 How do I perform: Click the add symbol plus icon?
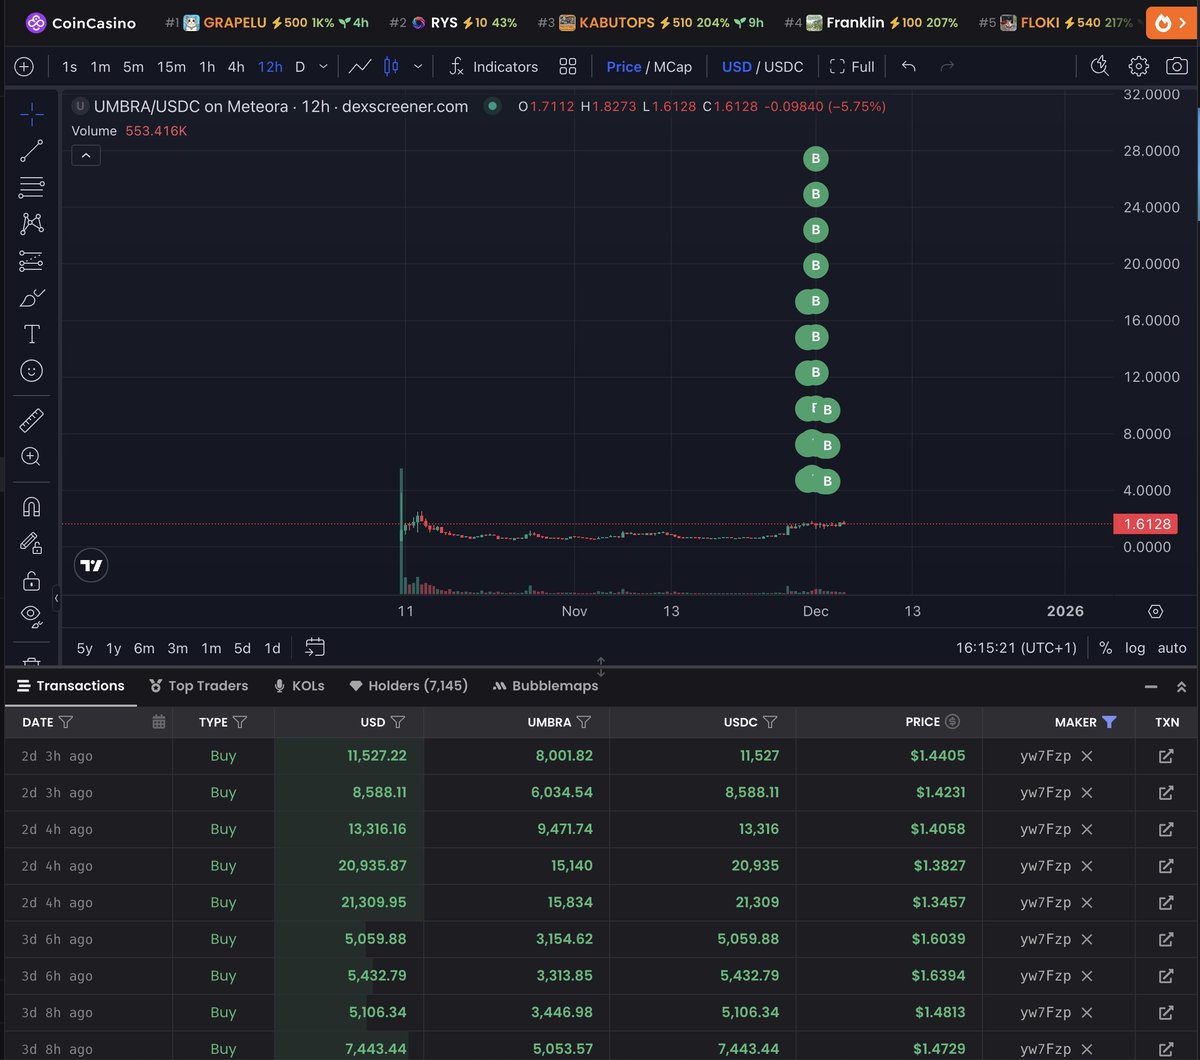(x=24, y=67)
